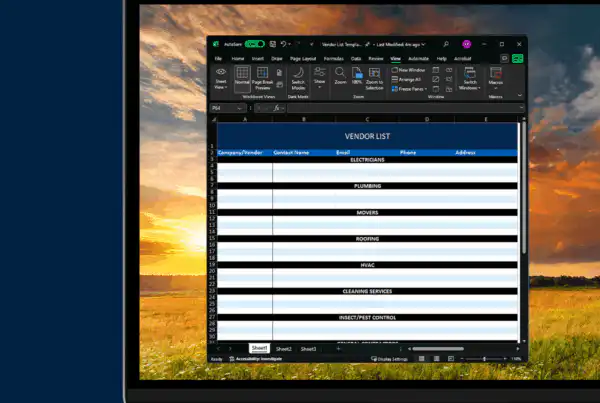Image resolution: width=600 pixels, height=403 pixels.
Task: Click the zoom slider in status bar
Action: coord(484,359)
